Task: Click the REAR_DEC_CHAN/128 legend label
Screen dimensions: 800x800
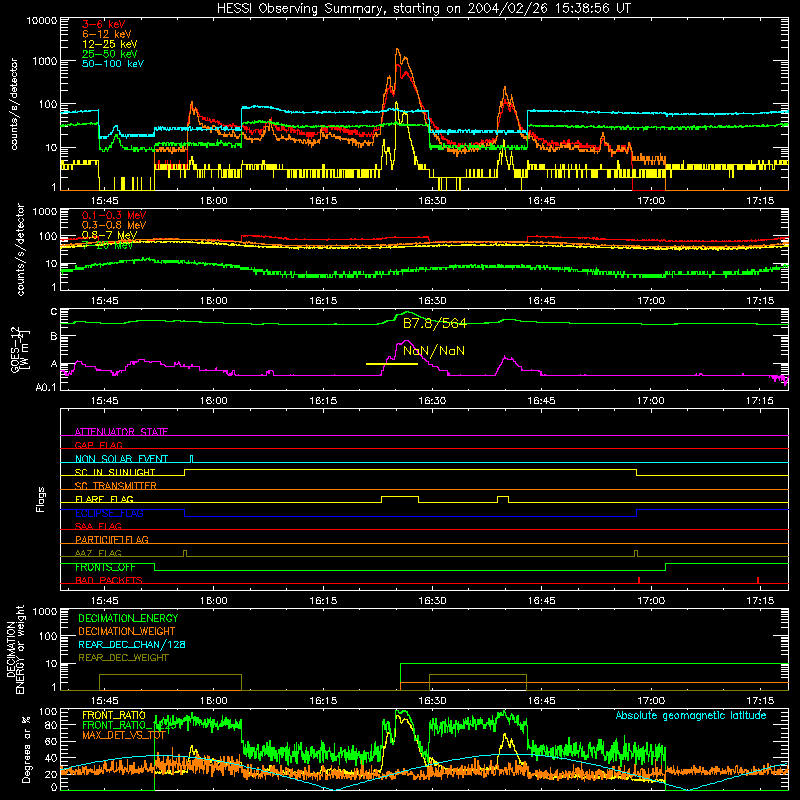Action: tap(132, 645)
